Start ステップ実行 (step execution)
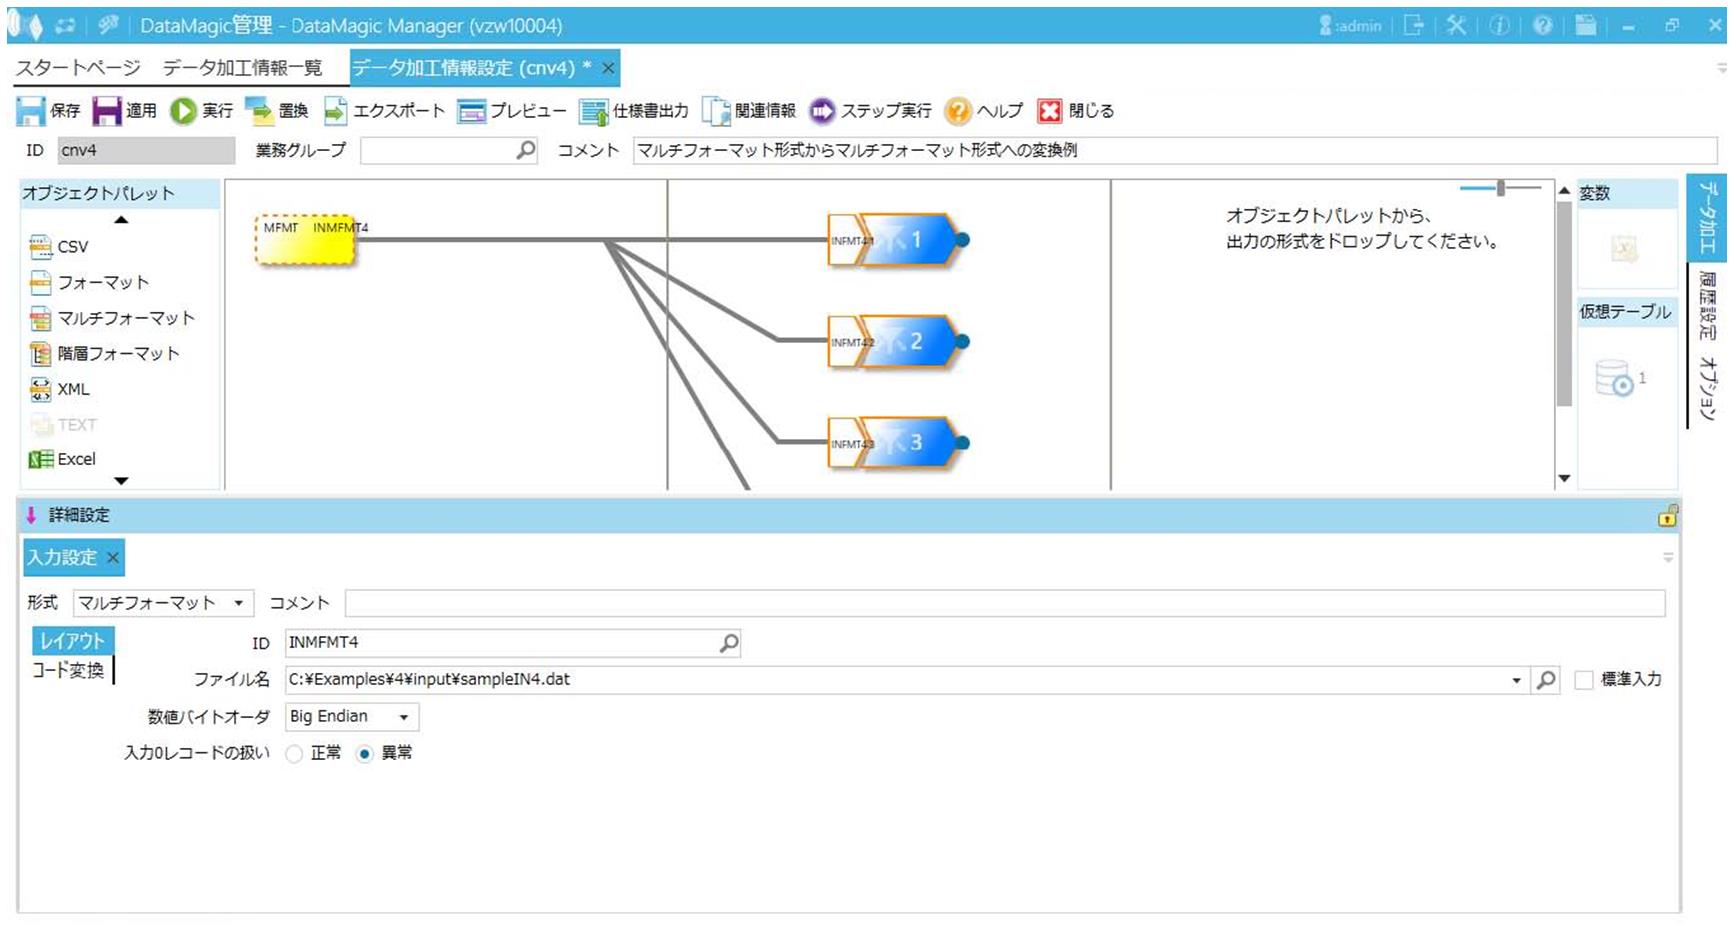Screen dimensions: 1734x930 point(822,111)
